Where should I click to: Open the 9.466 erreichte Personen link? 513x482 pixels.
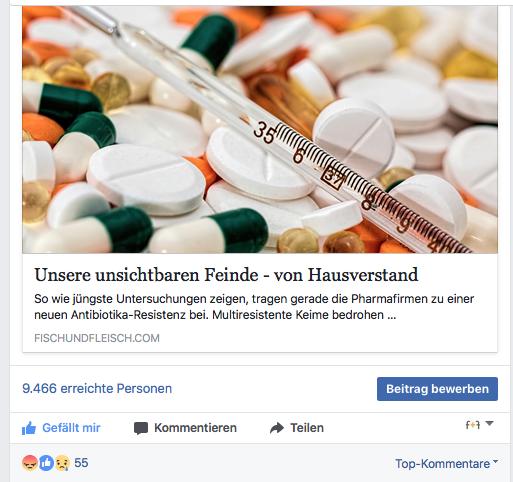click(97, 388)
